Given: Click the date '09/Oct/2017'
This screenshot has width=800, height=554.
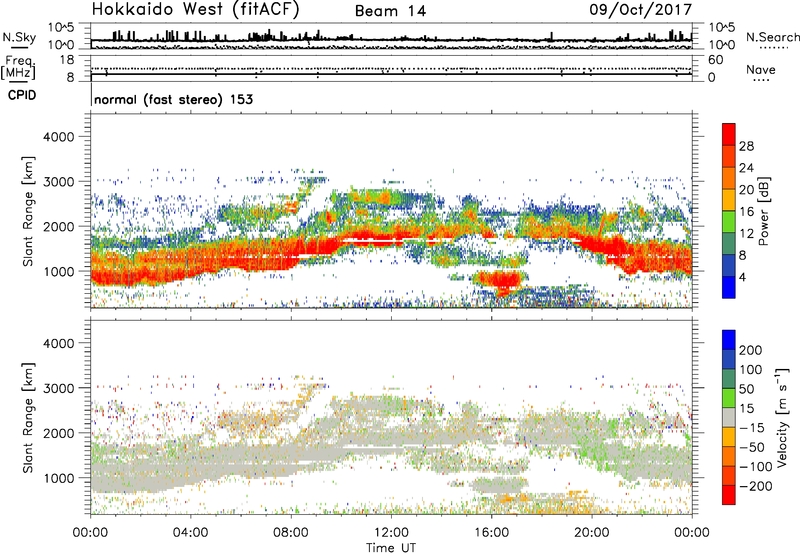Looking at the screenshot, I should coord(641,10).
